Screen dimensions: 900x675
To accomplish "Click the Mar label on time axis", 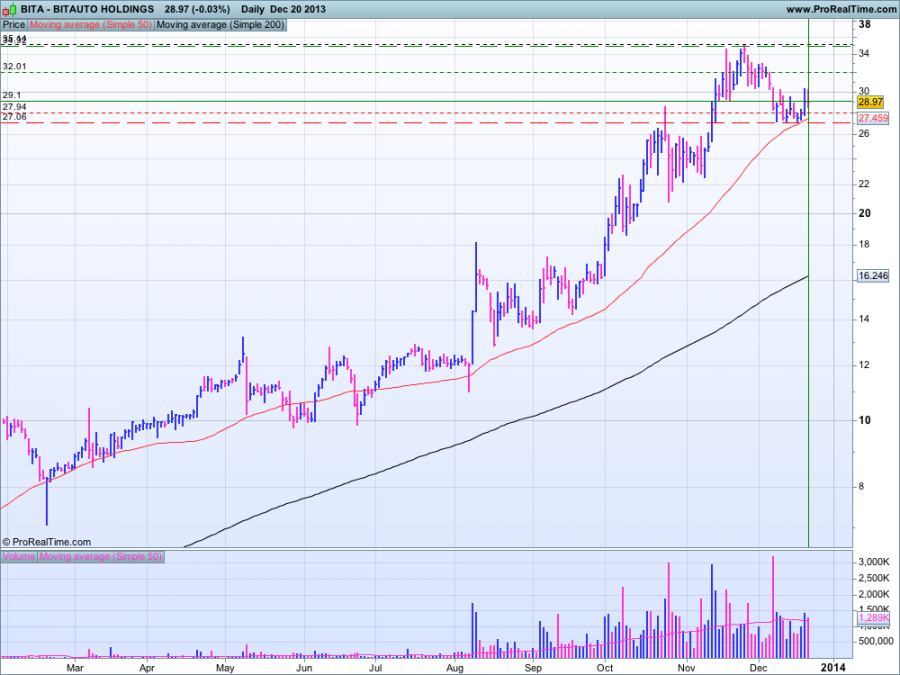I will tap(75, 668).
